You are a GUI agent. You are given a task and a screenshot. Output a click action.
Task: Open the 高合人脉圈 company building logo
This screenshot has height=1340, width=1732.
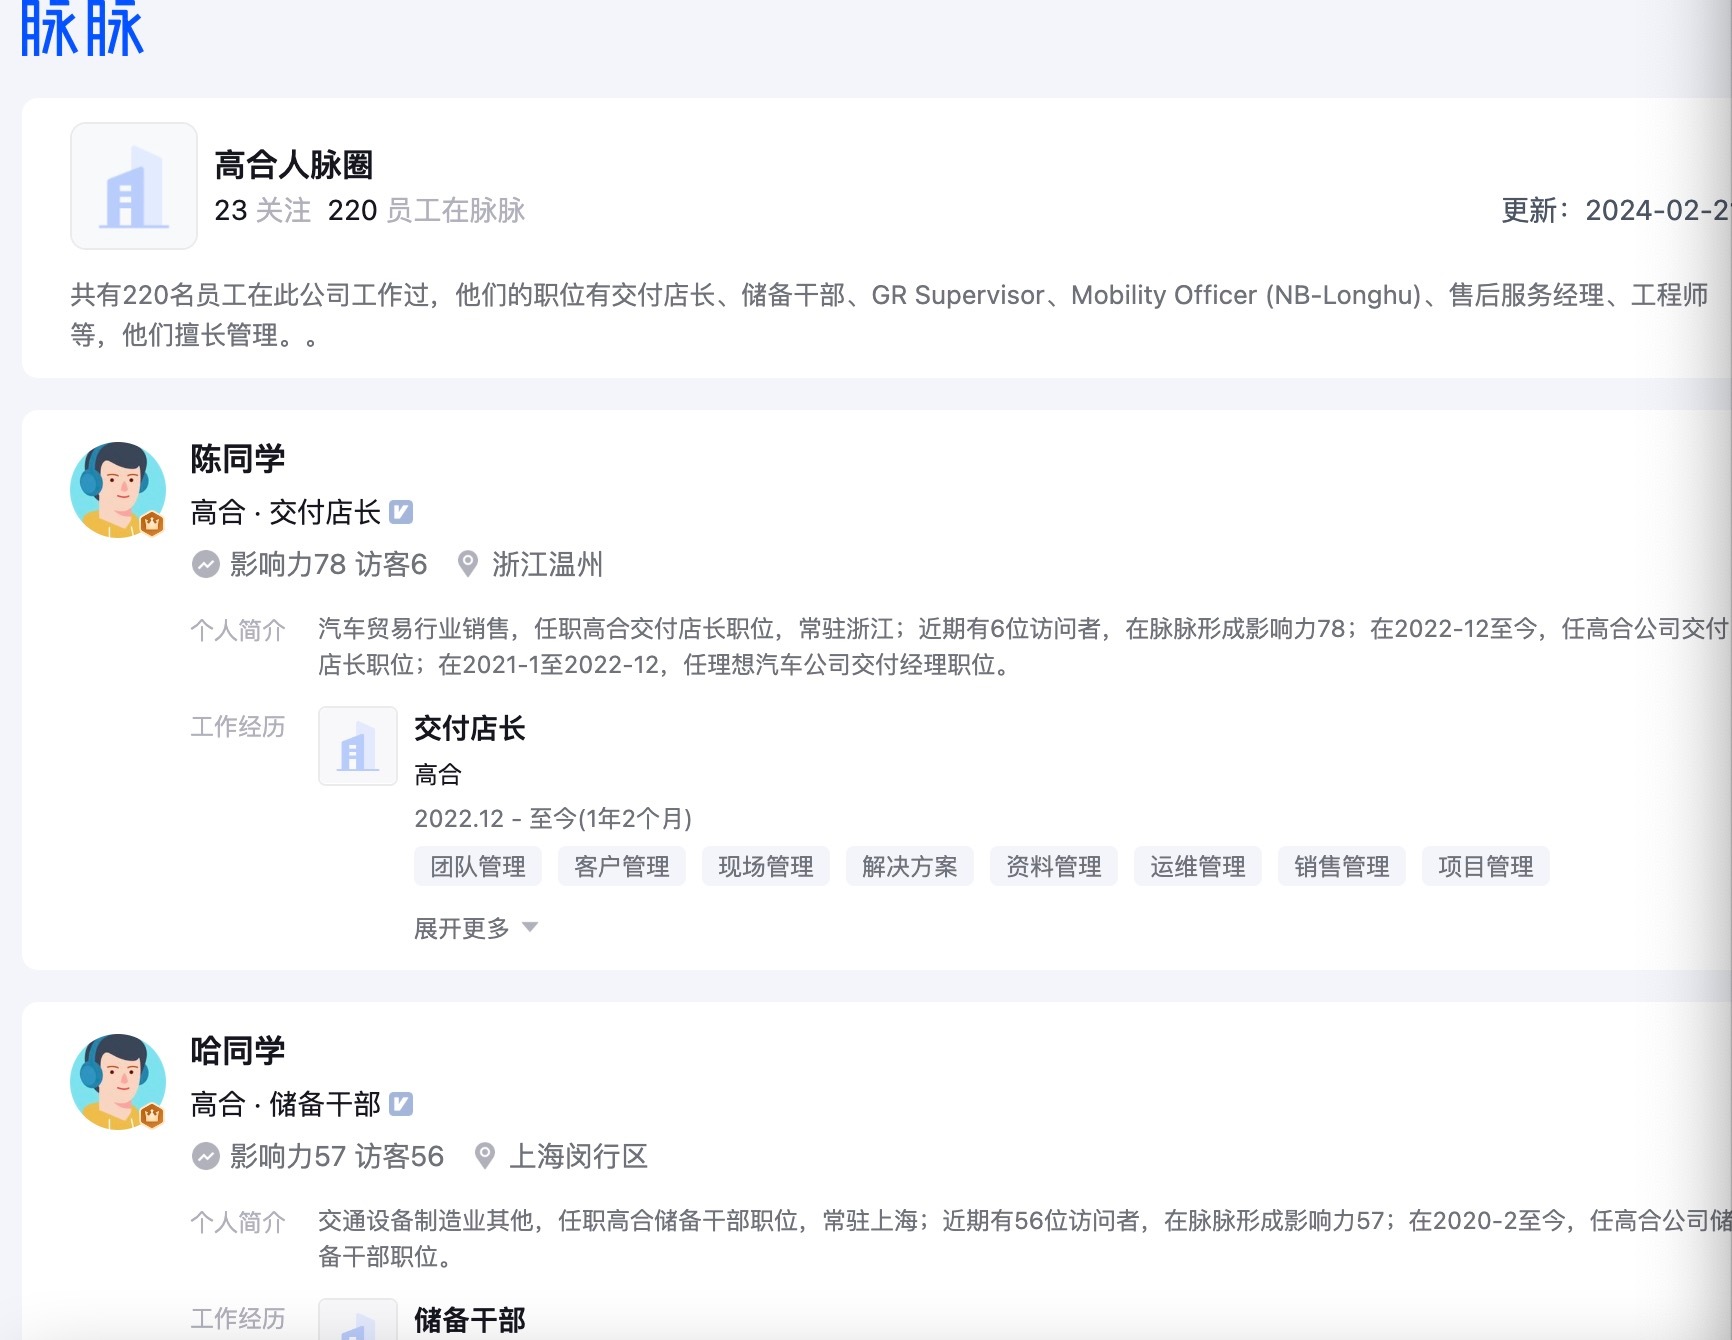point(134,186)
